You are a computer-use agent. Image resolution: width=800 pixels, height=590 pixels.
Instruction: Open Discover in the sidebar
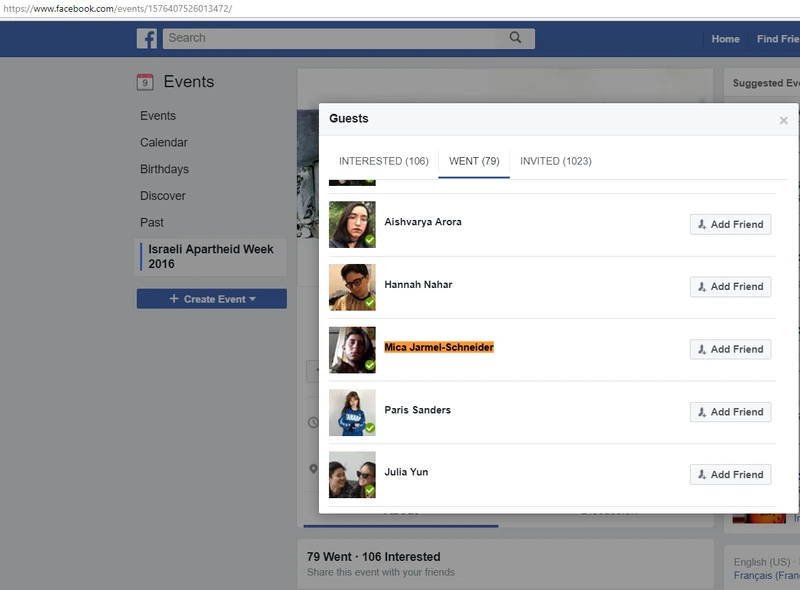(163, 195)
